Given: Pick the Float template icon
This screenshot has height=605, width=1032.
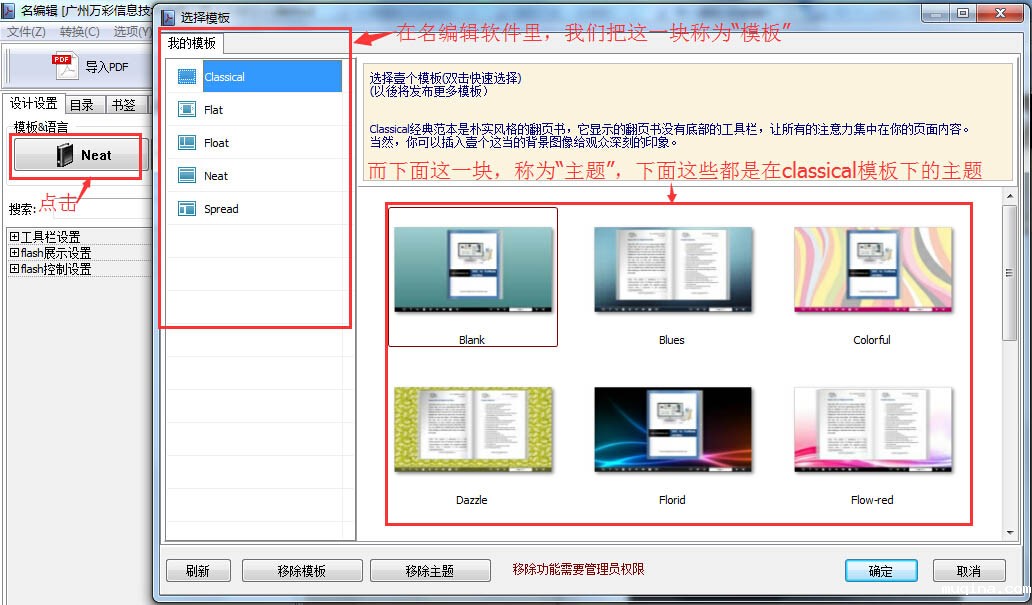Looking at the screenshot, I should coord(186,143).
